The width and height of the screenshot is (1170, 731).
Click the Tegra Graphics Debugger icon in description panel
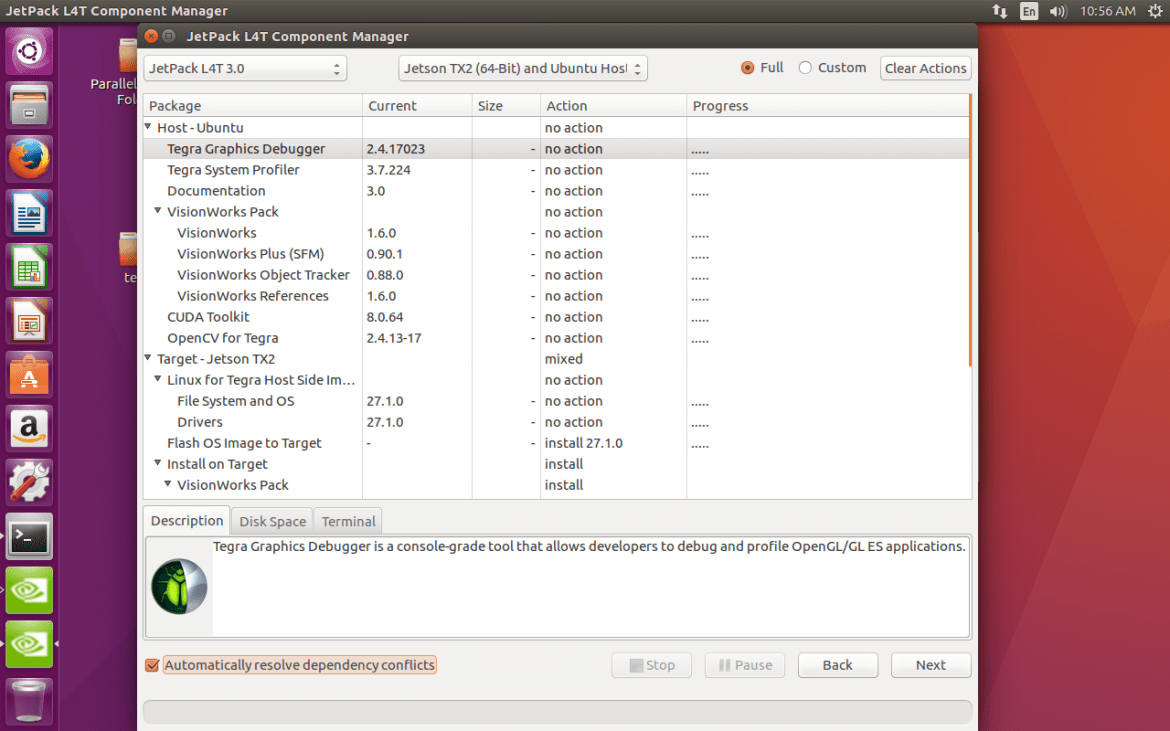(x=179, y=586)
